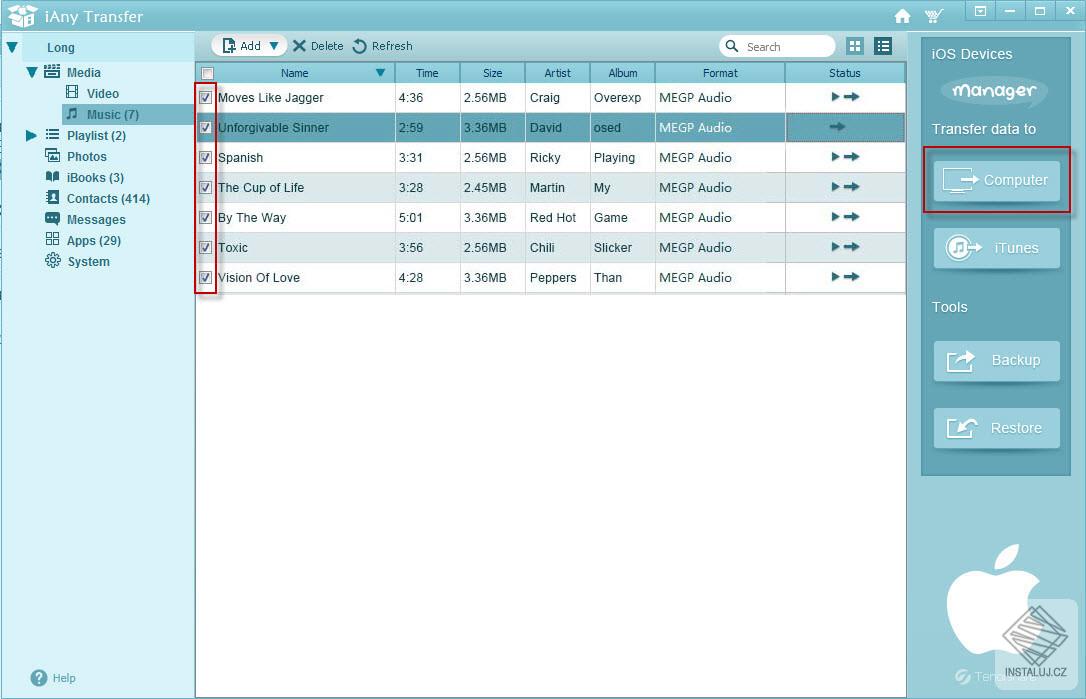Image resolution: width=1086 pixels, height=699 pixels.
Task: Open Messages in the sidebar
Action: (x=85, y=220)
